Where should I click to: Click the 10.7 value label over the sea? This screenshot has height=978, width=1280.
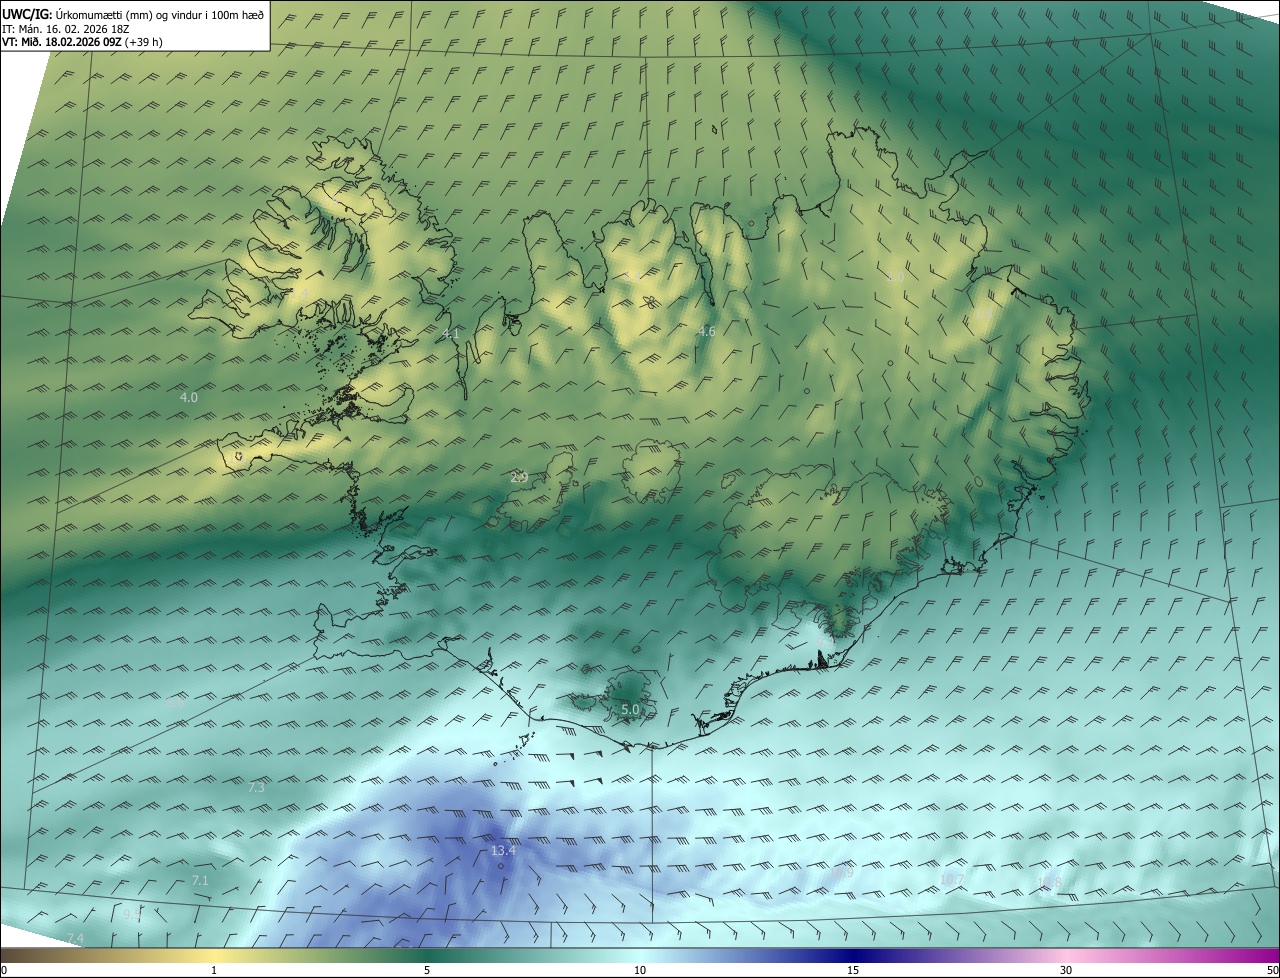point(952,880)
